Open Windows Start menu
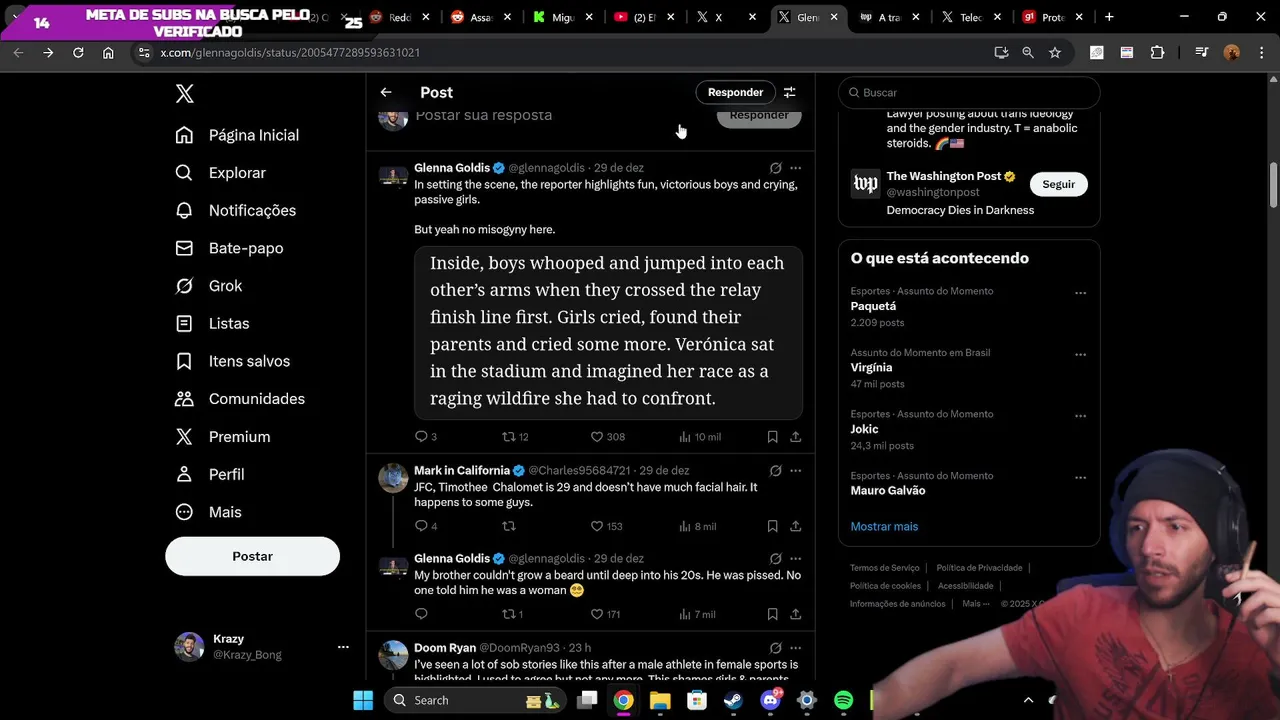Screen dimensions: 1280x720 point(363,700)
